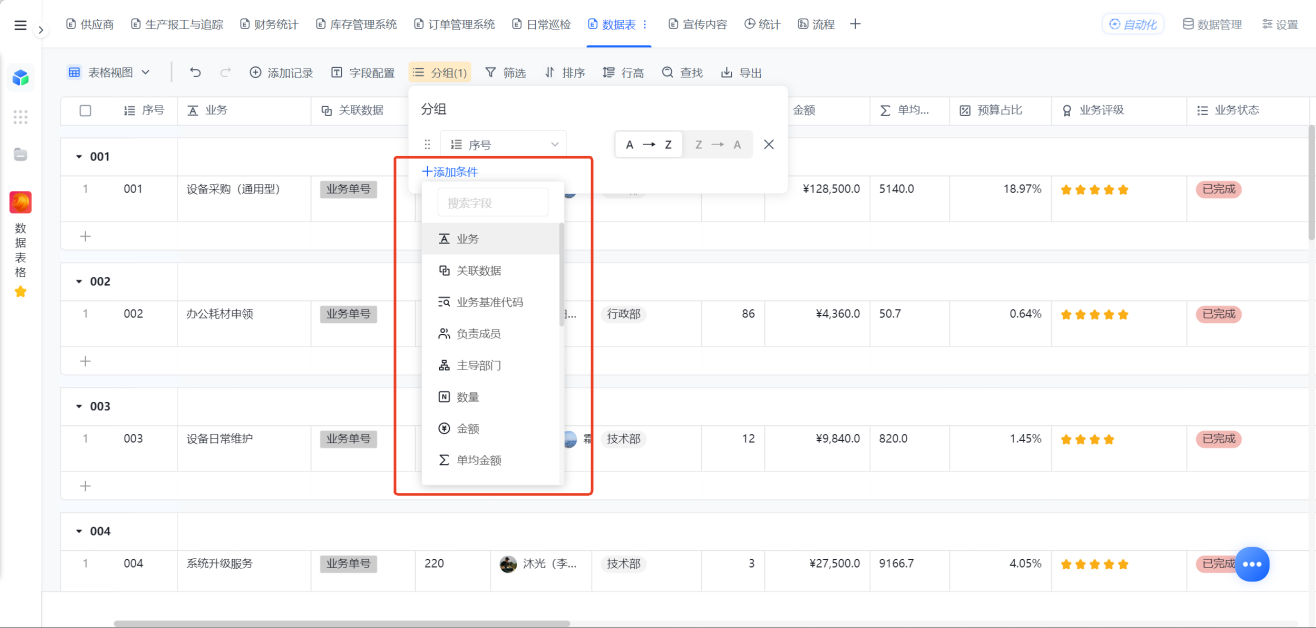
Task: Open 字段配置 field configuration
Action: coord(362,72)
